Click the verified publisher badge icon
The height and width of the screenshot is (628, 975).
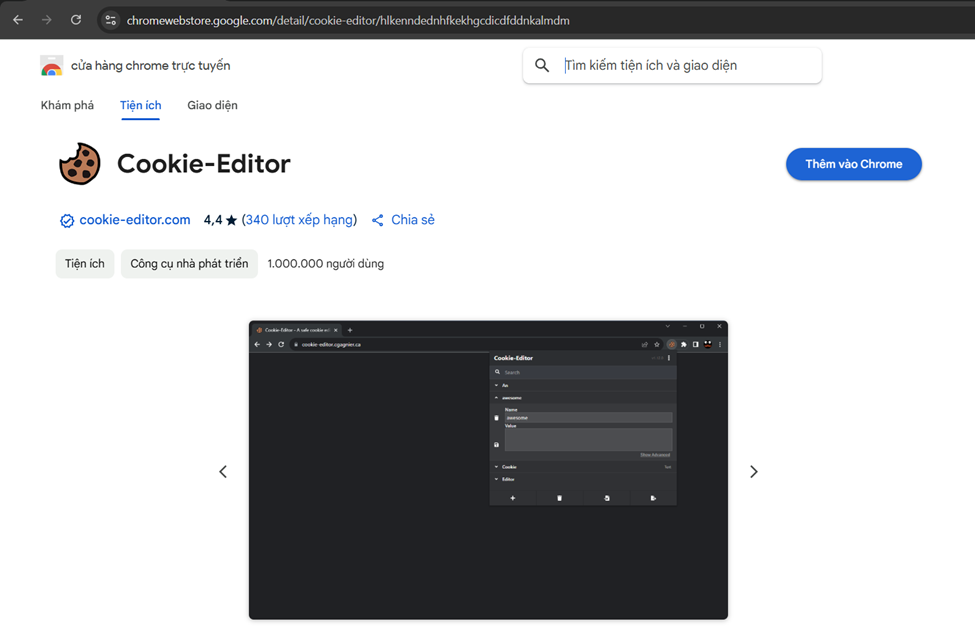pos(67,220)
